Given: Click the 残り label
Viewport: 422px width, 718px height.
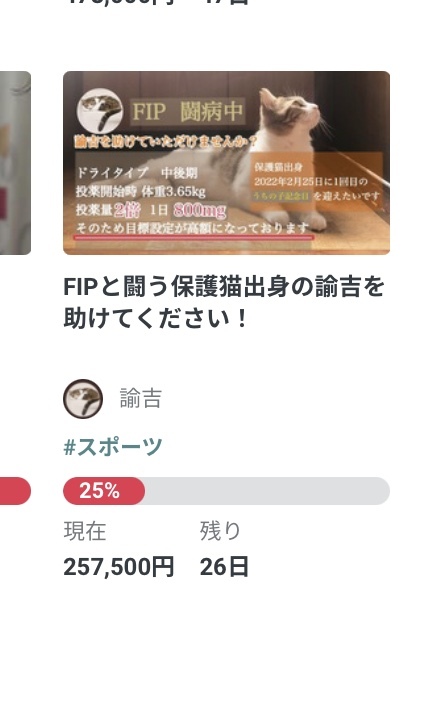Looking at the screenshot, I should click(220, 531).
